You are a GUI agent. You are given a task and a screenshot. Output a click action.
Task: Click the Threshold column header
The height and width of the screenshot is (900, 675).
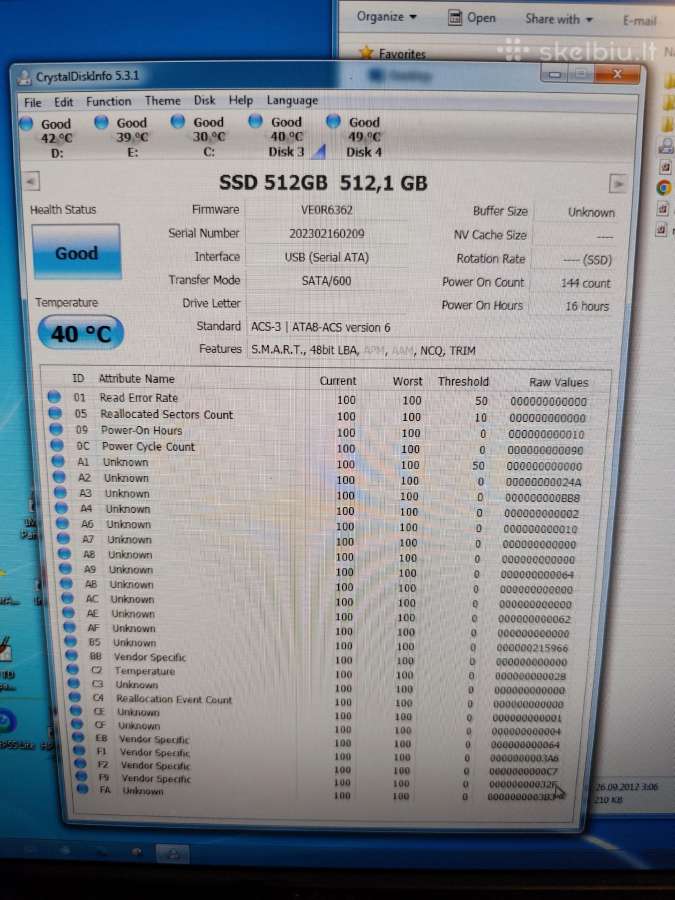pyautogui.click(x=463, y=382)
